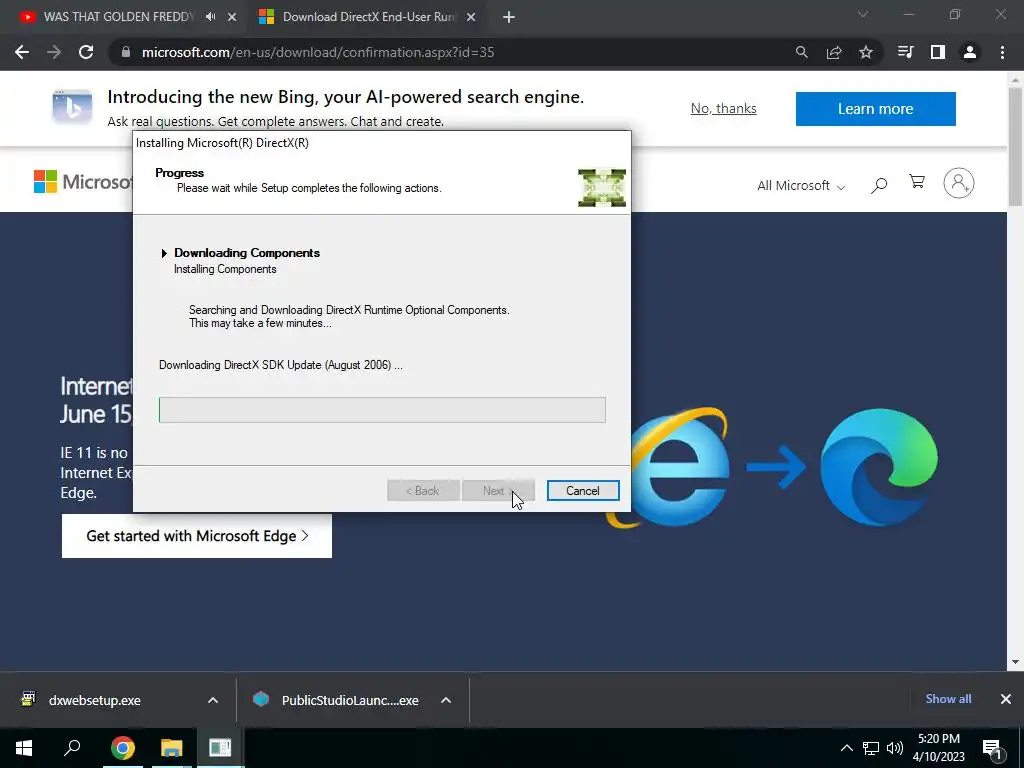
Task: Click Chrome icon in taskbar
Action: [123, 748]
